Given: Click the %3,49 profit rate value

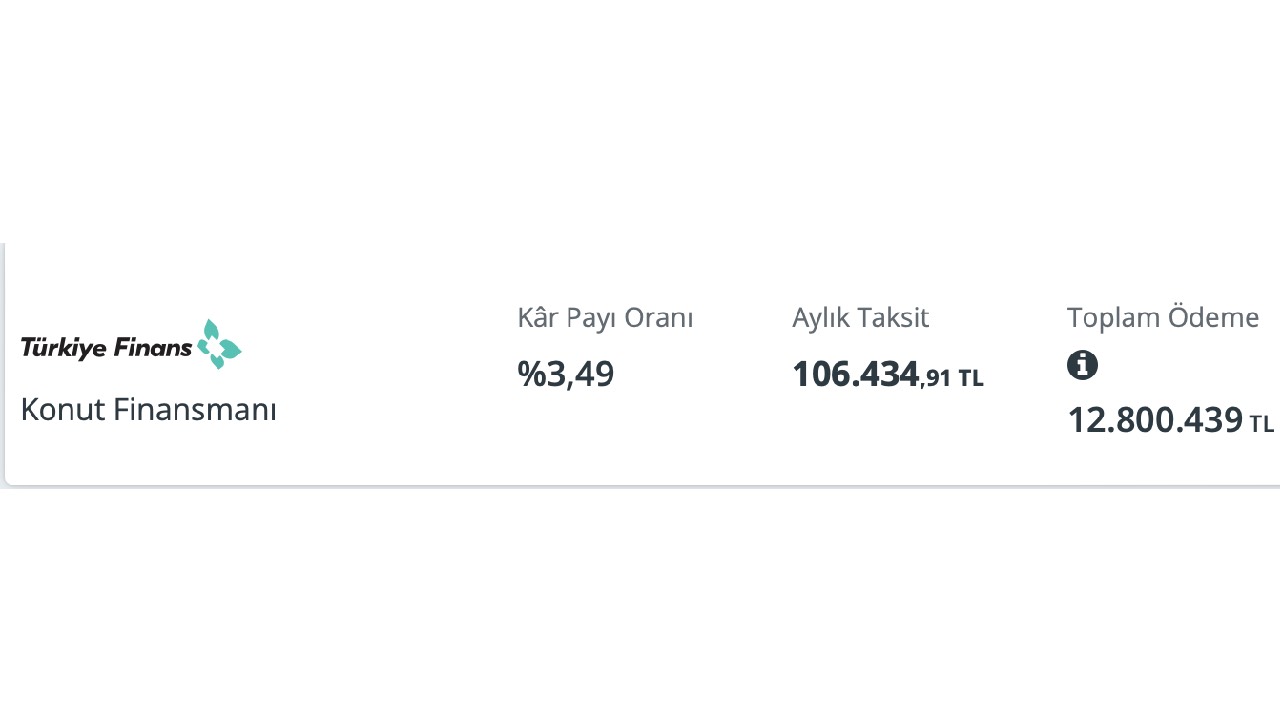Looking at the screenshot, I should point(566,373).
